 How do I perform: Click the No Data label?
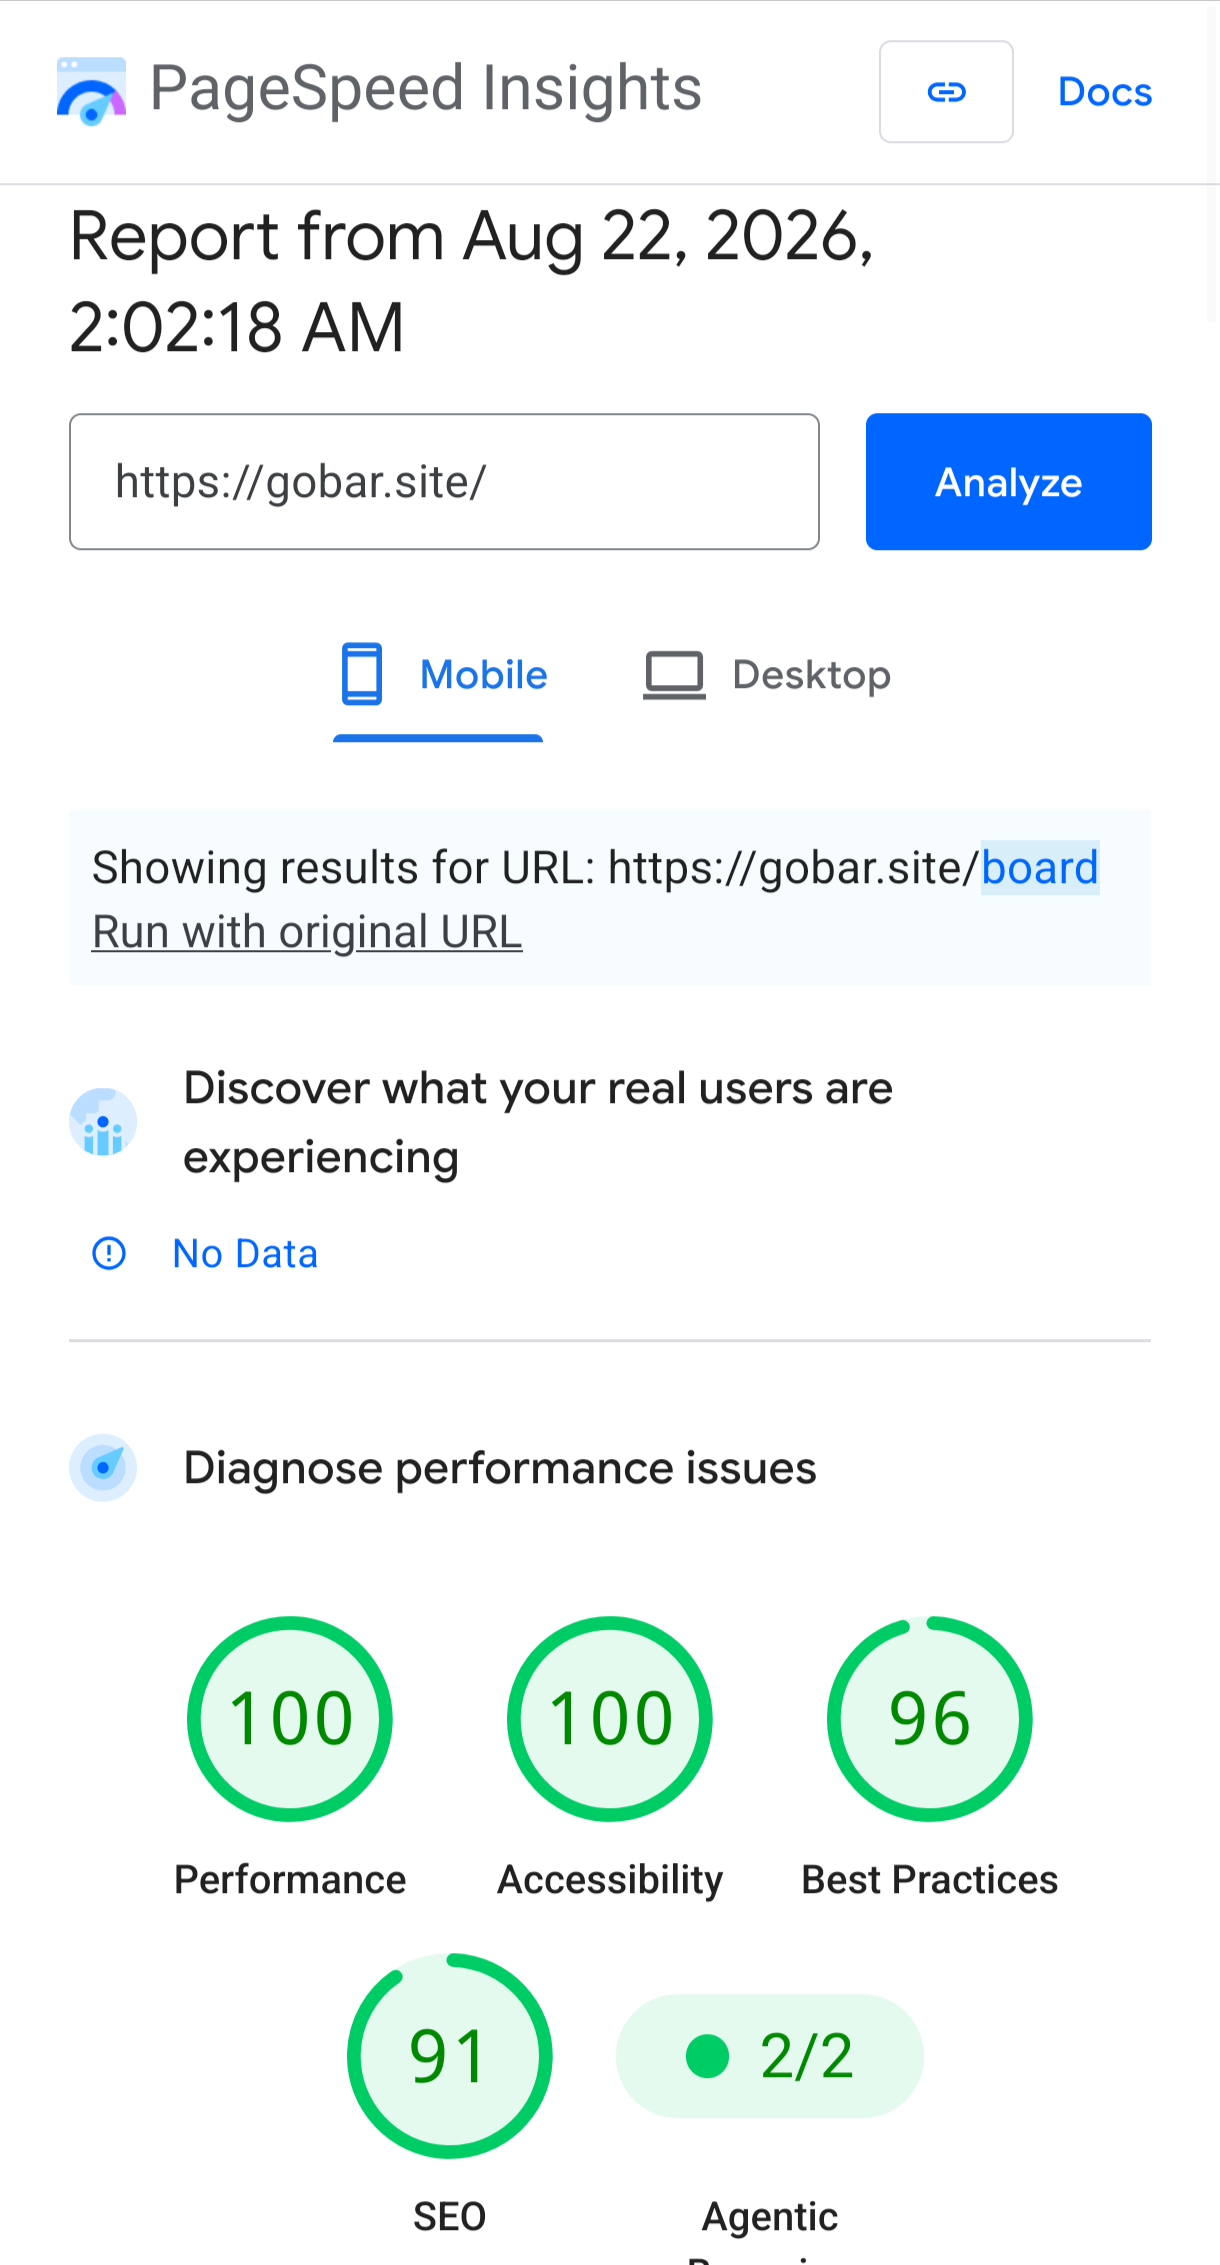245,1253
